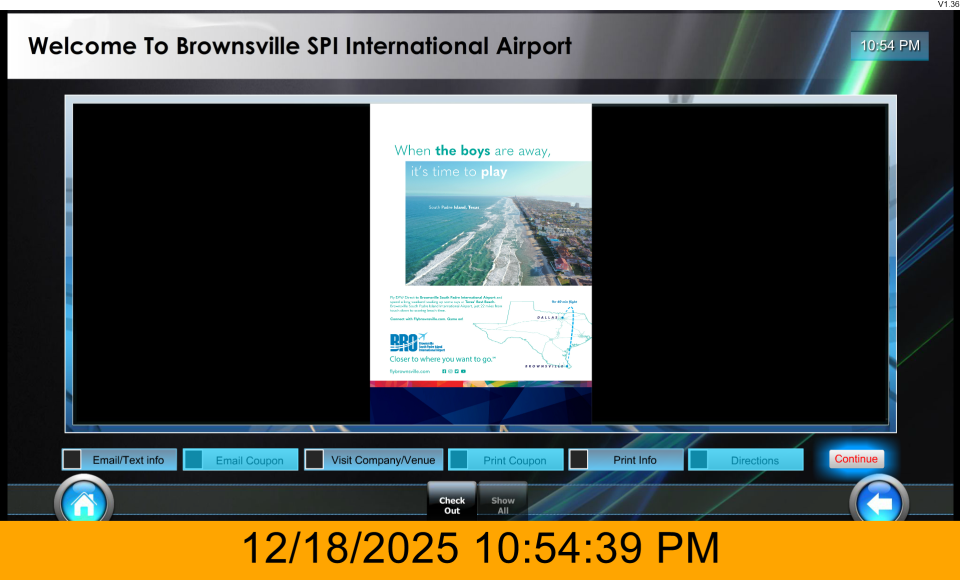This screenshot has height=580, width=960.
Task: Click the flybrownsville.com link in the ad
Action: pyautogui.click(x=409, y=371)
